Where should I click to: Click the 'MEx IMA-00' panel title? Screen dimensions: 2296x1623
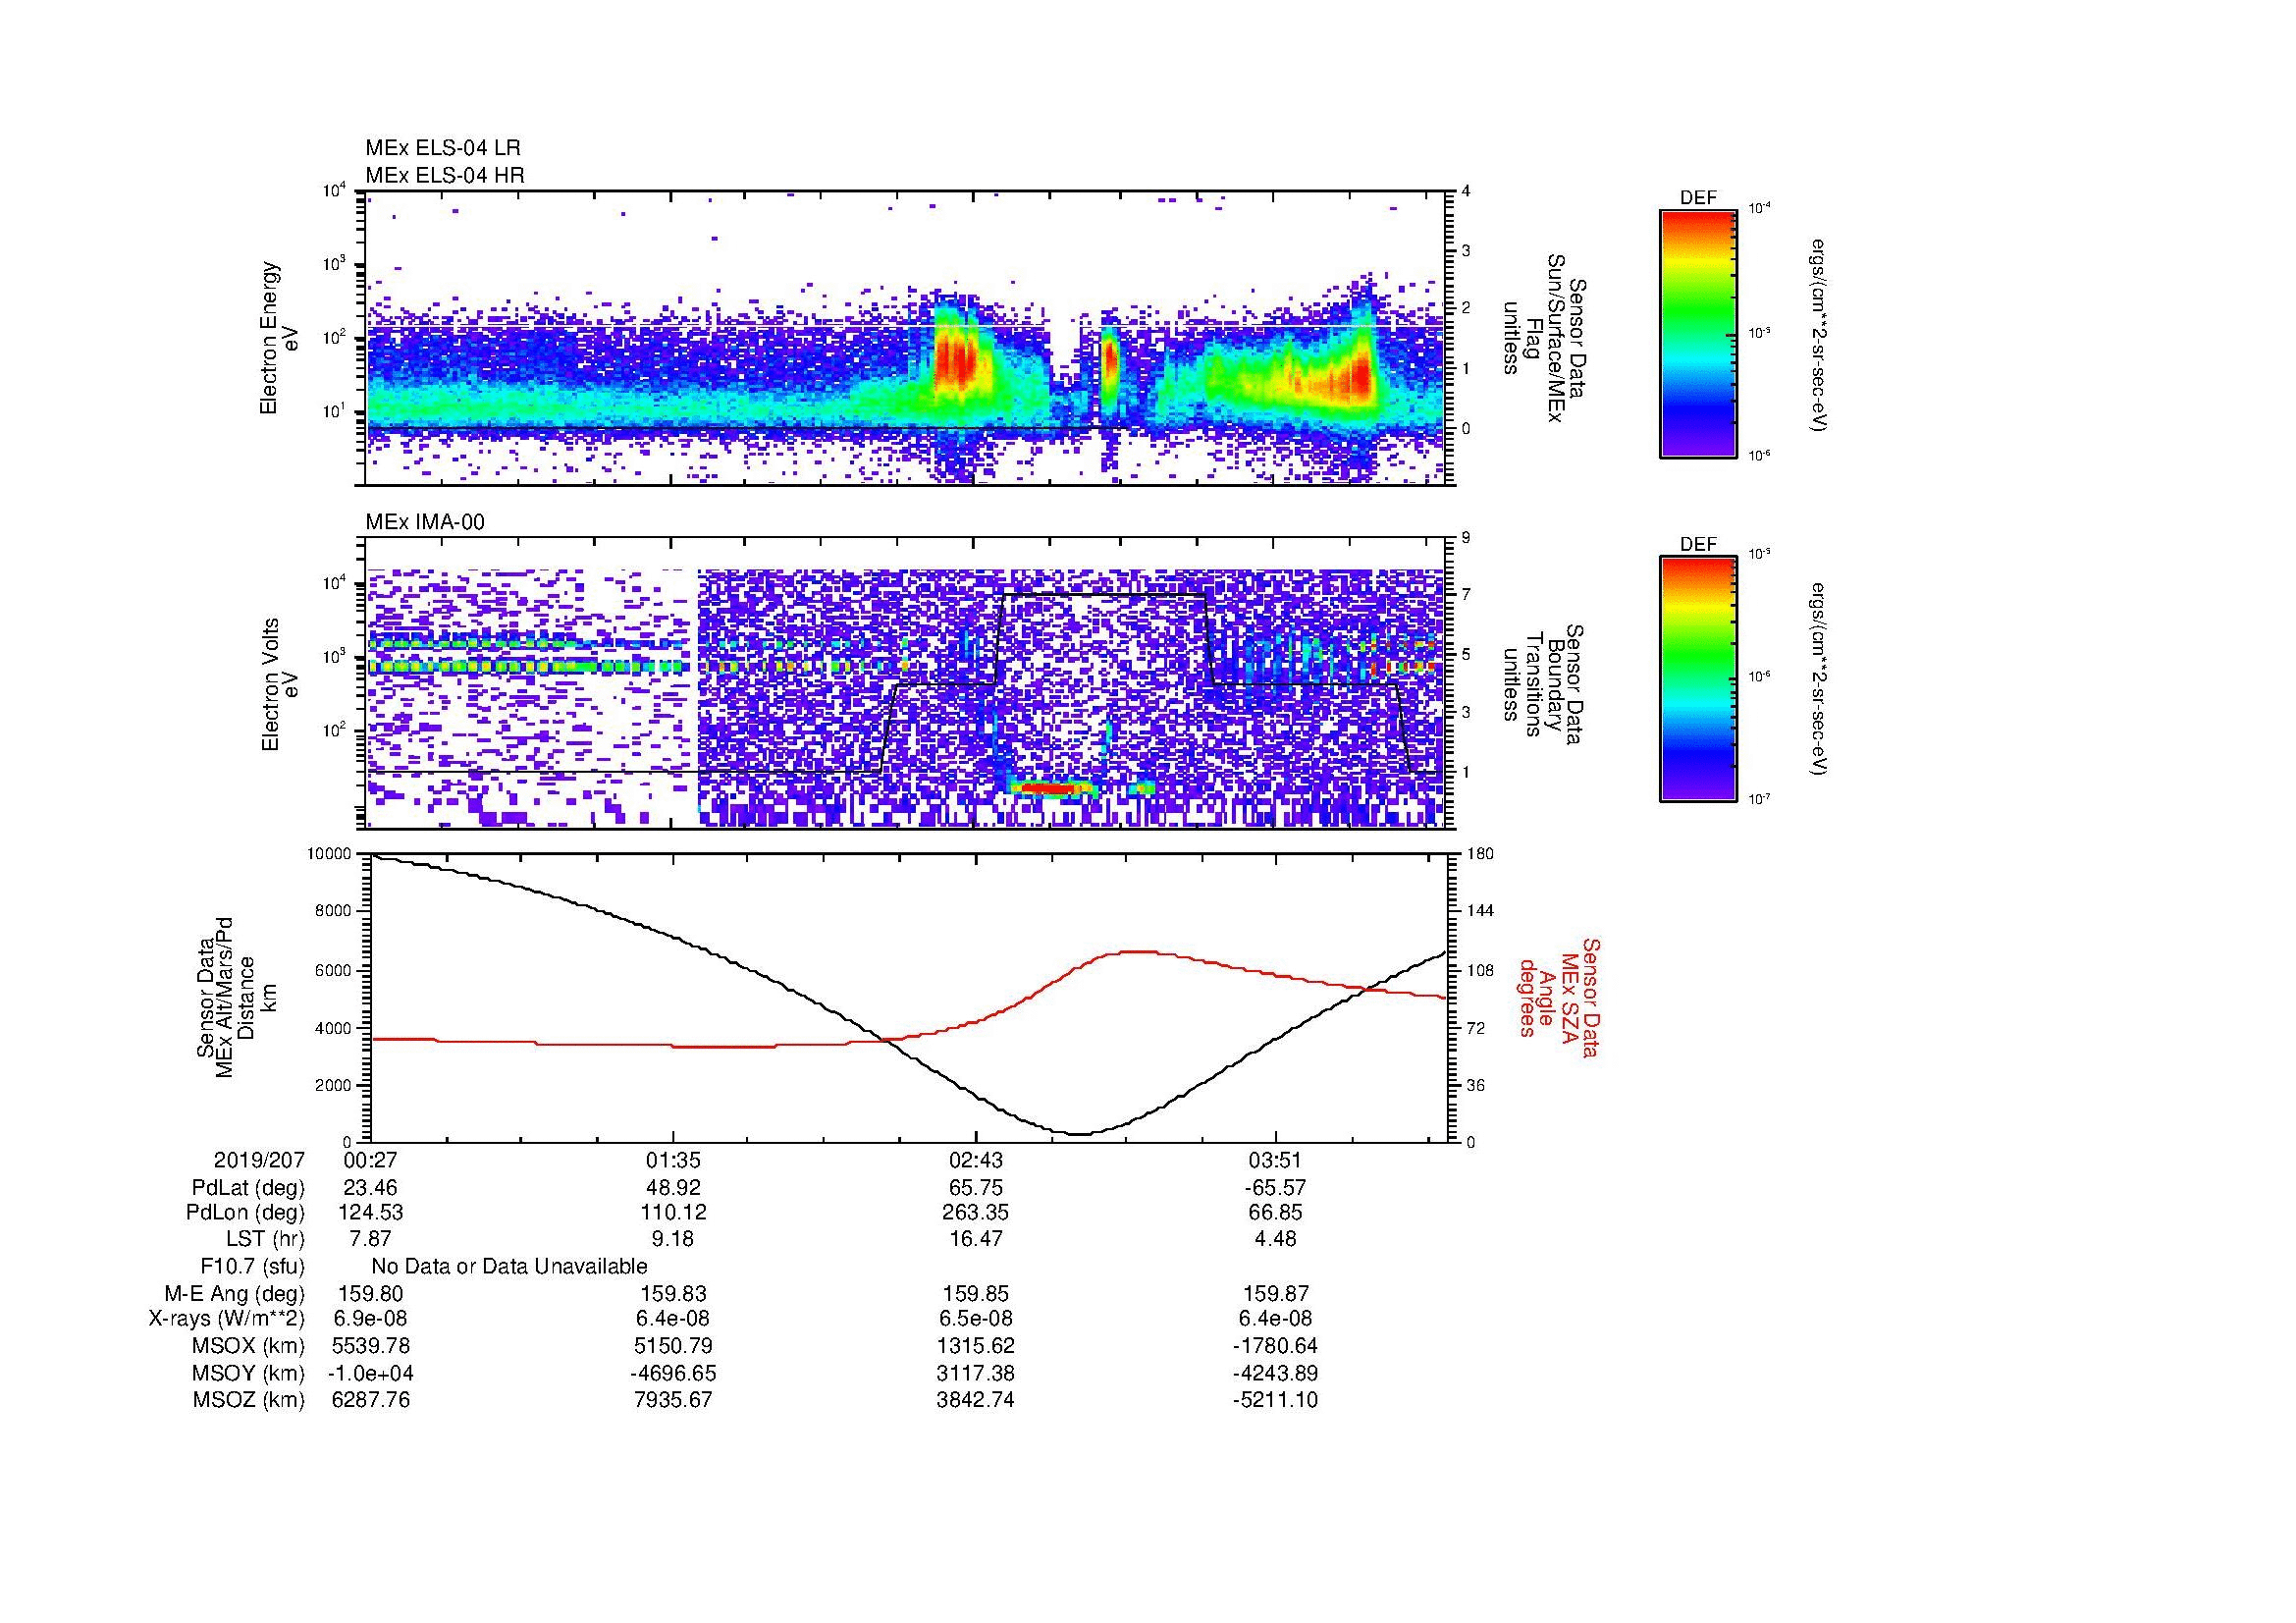(425, 522)
